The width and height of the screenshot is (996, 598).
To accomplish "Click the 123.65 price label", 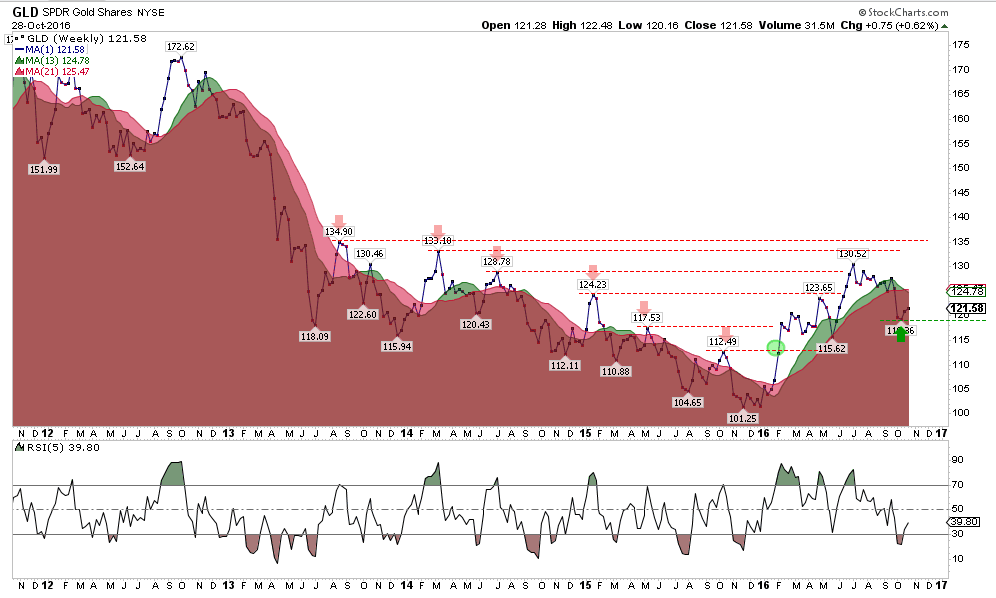I will coord(819,288).
